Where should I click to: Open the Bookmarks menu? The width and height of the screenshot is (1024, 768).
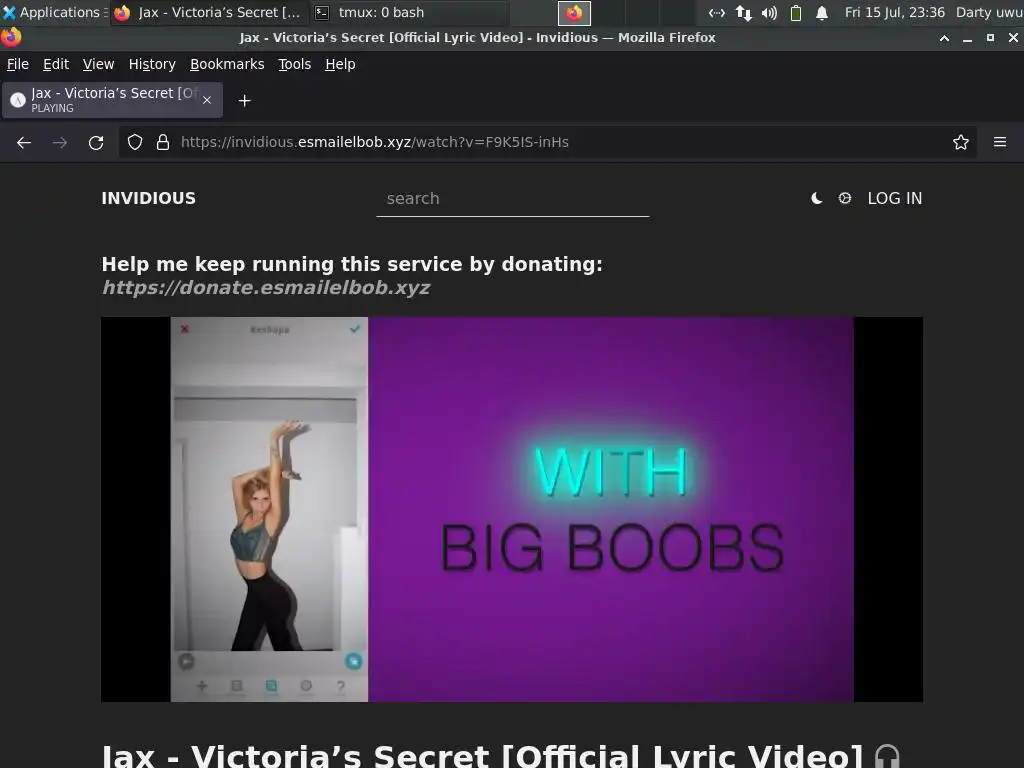coord(227,64)
